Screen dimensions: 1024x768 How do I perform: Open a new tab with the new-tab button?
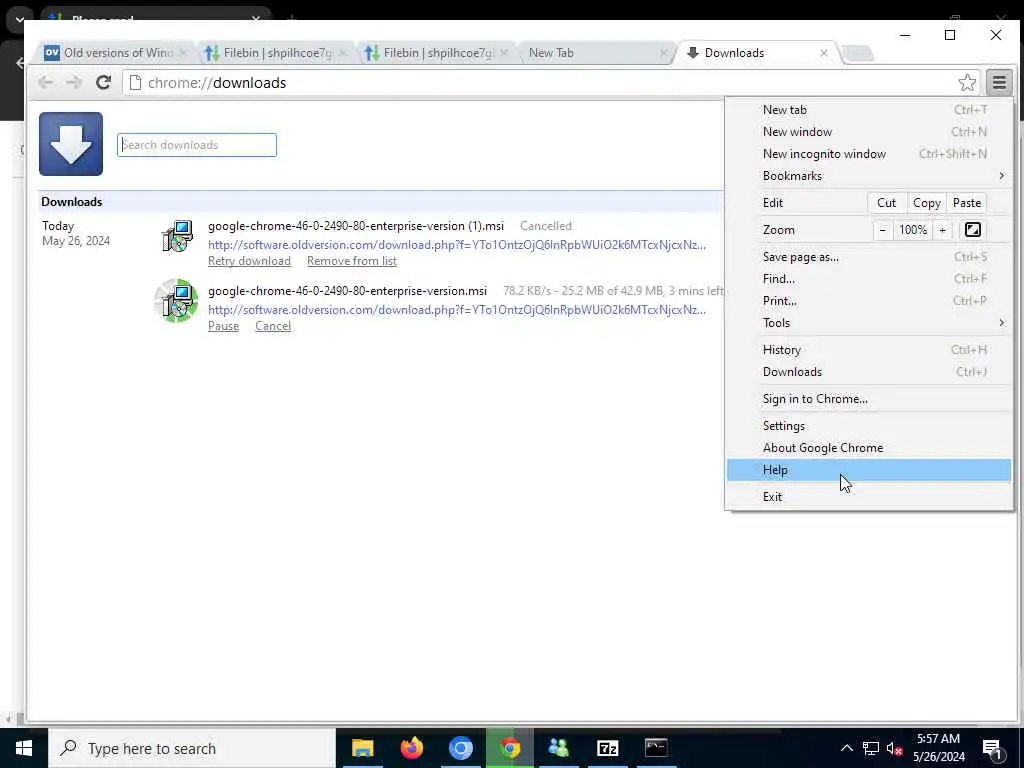coord(857,54)
